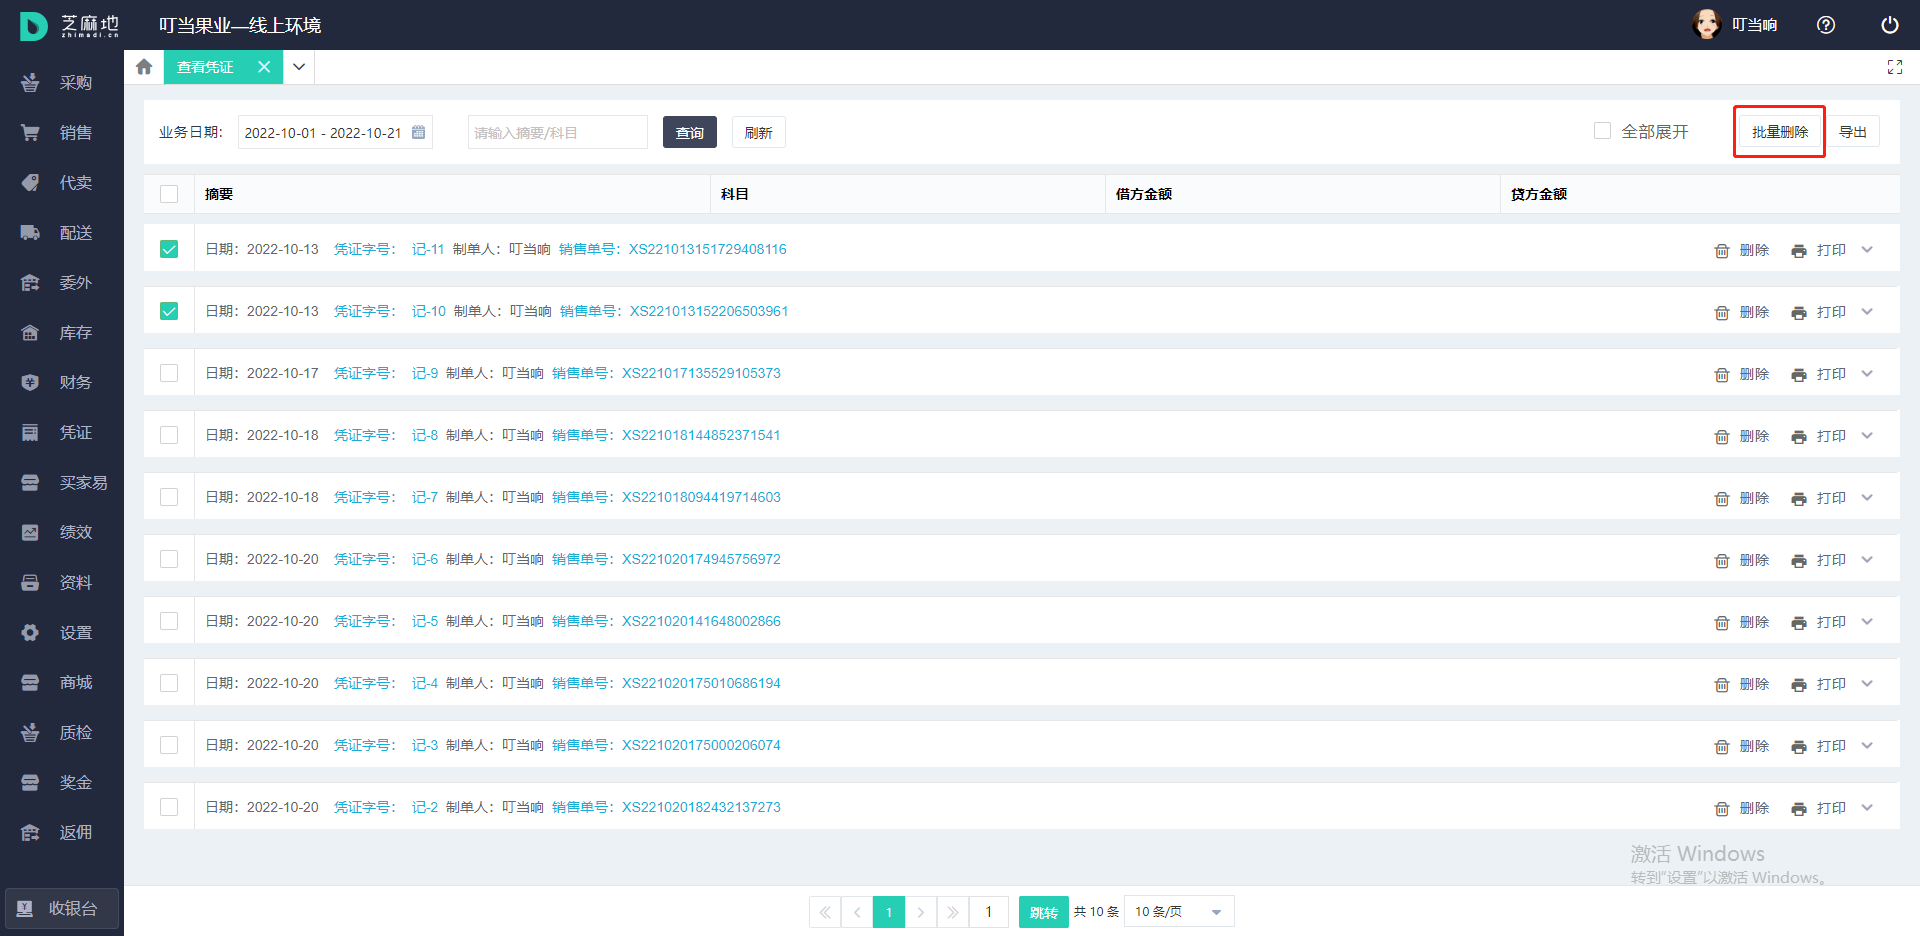Open the help question mark icon
1920x936 pixels.
point(1825,25)
